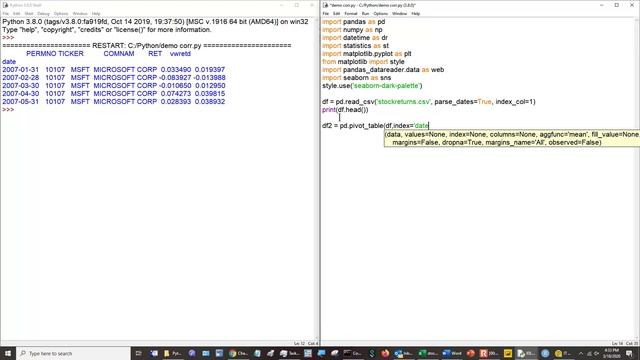Open Edit menu in Python Shell window
This screenshot has height=360, width=640.
click(16, 13)
